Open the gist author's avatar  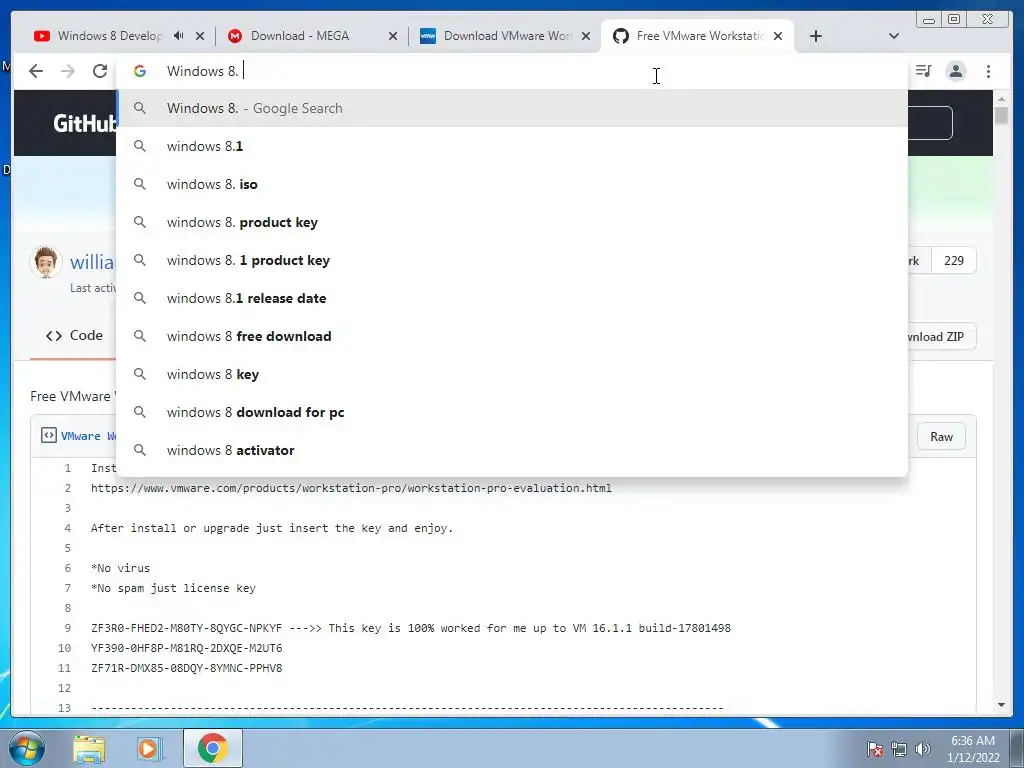(x=46, y=262)
